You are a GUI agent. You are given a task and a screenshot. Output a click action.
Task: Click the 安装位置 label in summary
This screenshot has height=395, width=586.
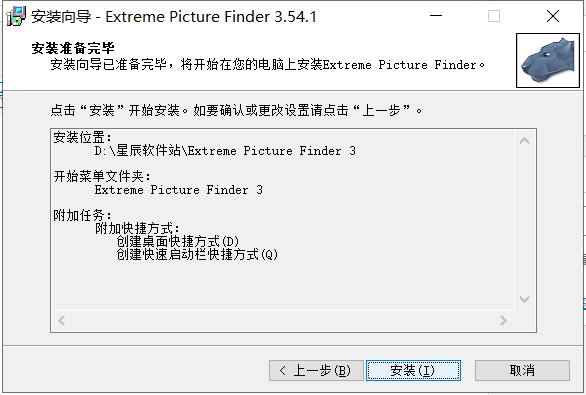[82, 138]
